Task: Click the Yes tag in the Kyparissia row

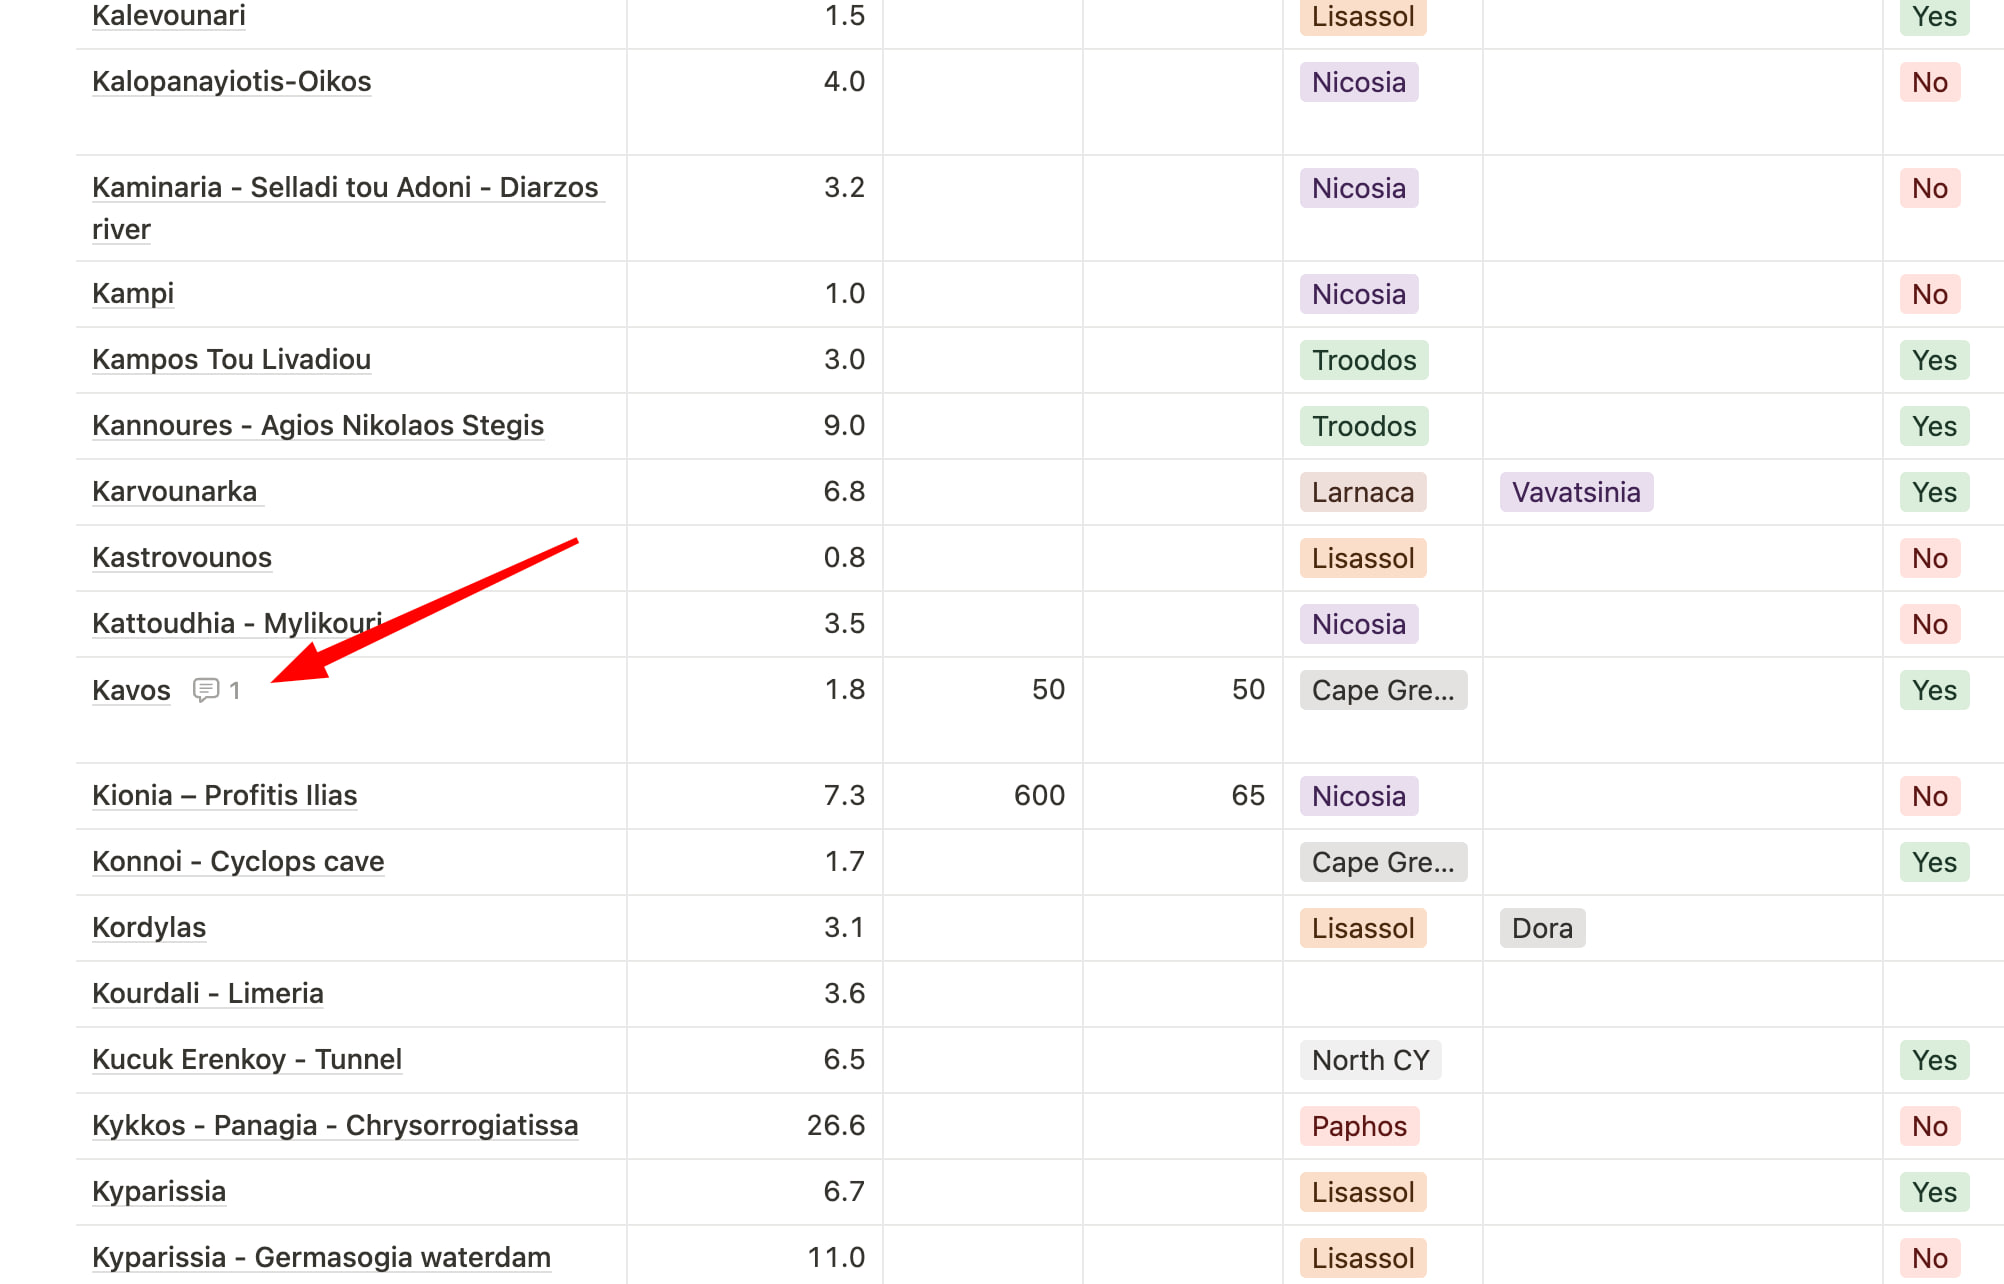Action: pyautogui.click(x=1933, y=1192)
